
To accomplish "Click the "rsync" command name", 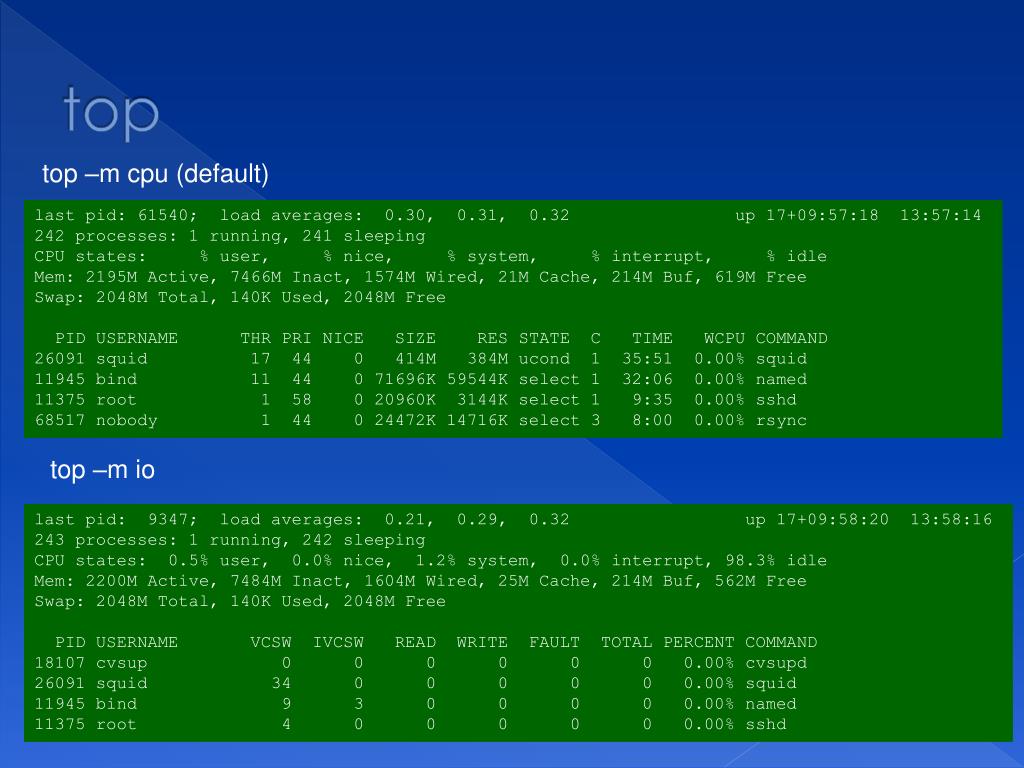I will [x=781, y=421].
